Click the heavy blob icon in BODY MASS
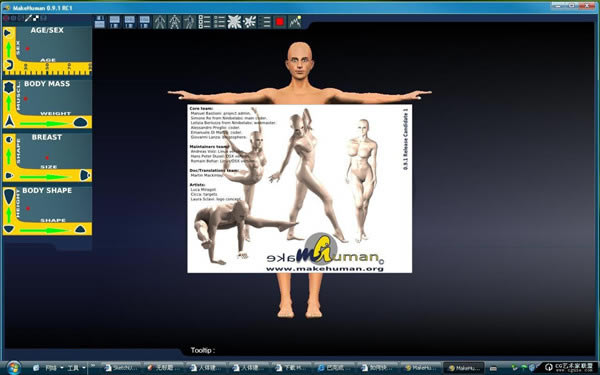 tap(80, 122)
